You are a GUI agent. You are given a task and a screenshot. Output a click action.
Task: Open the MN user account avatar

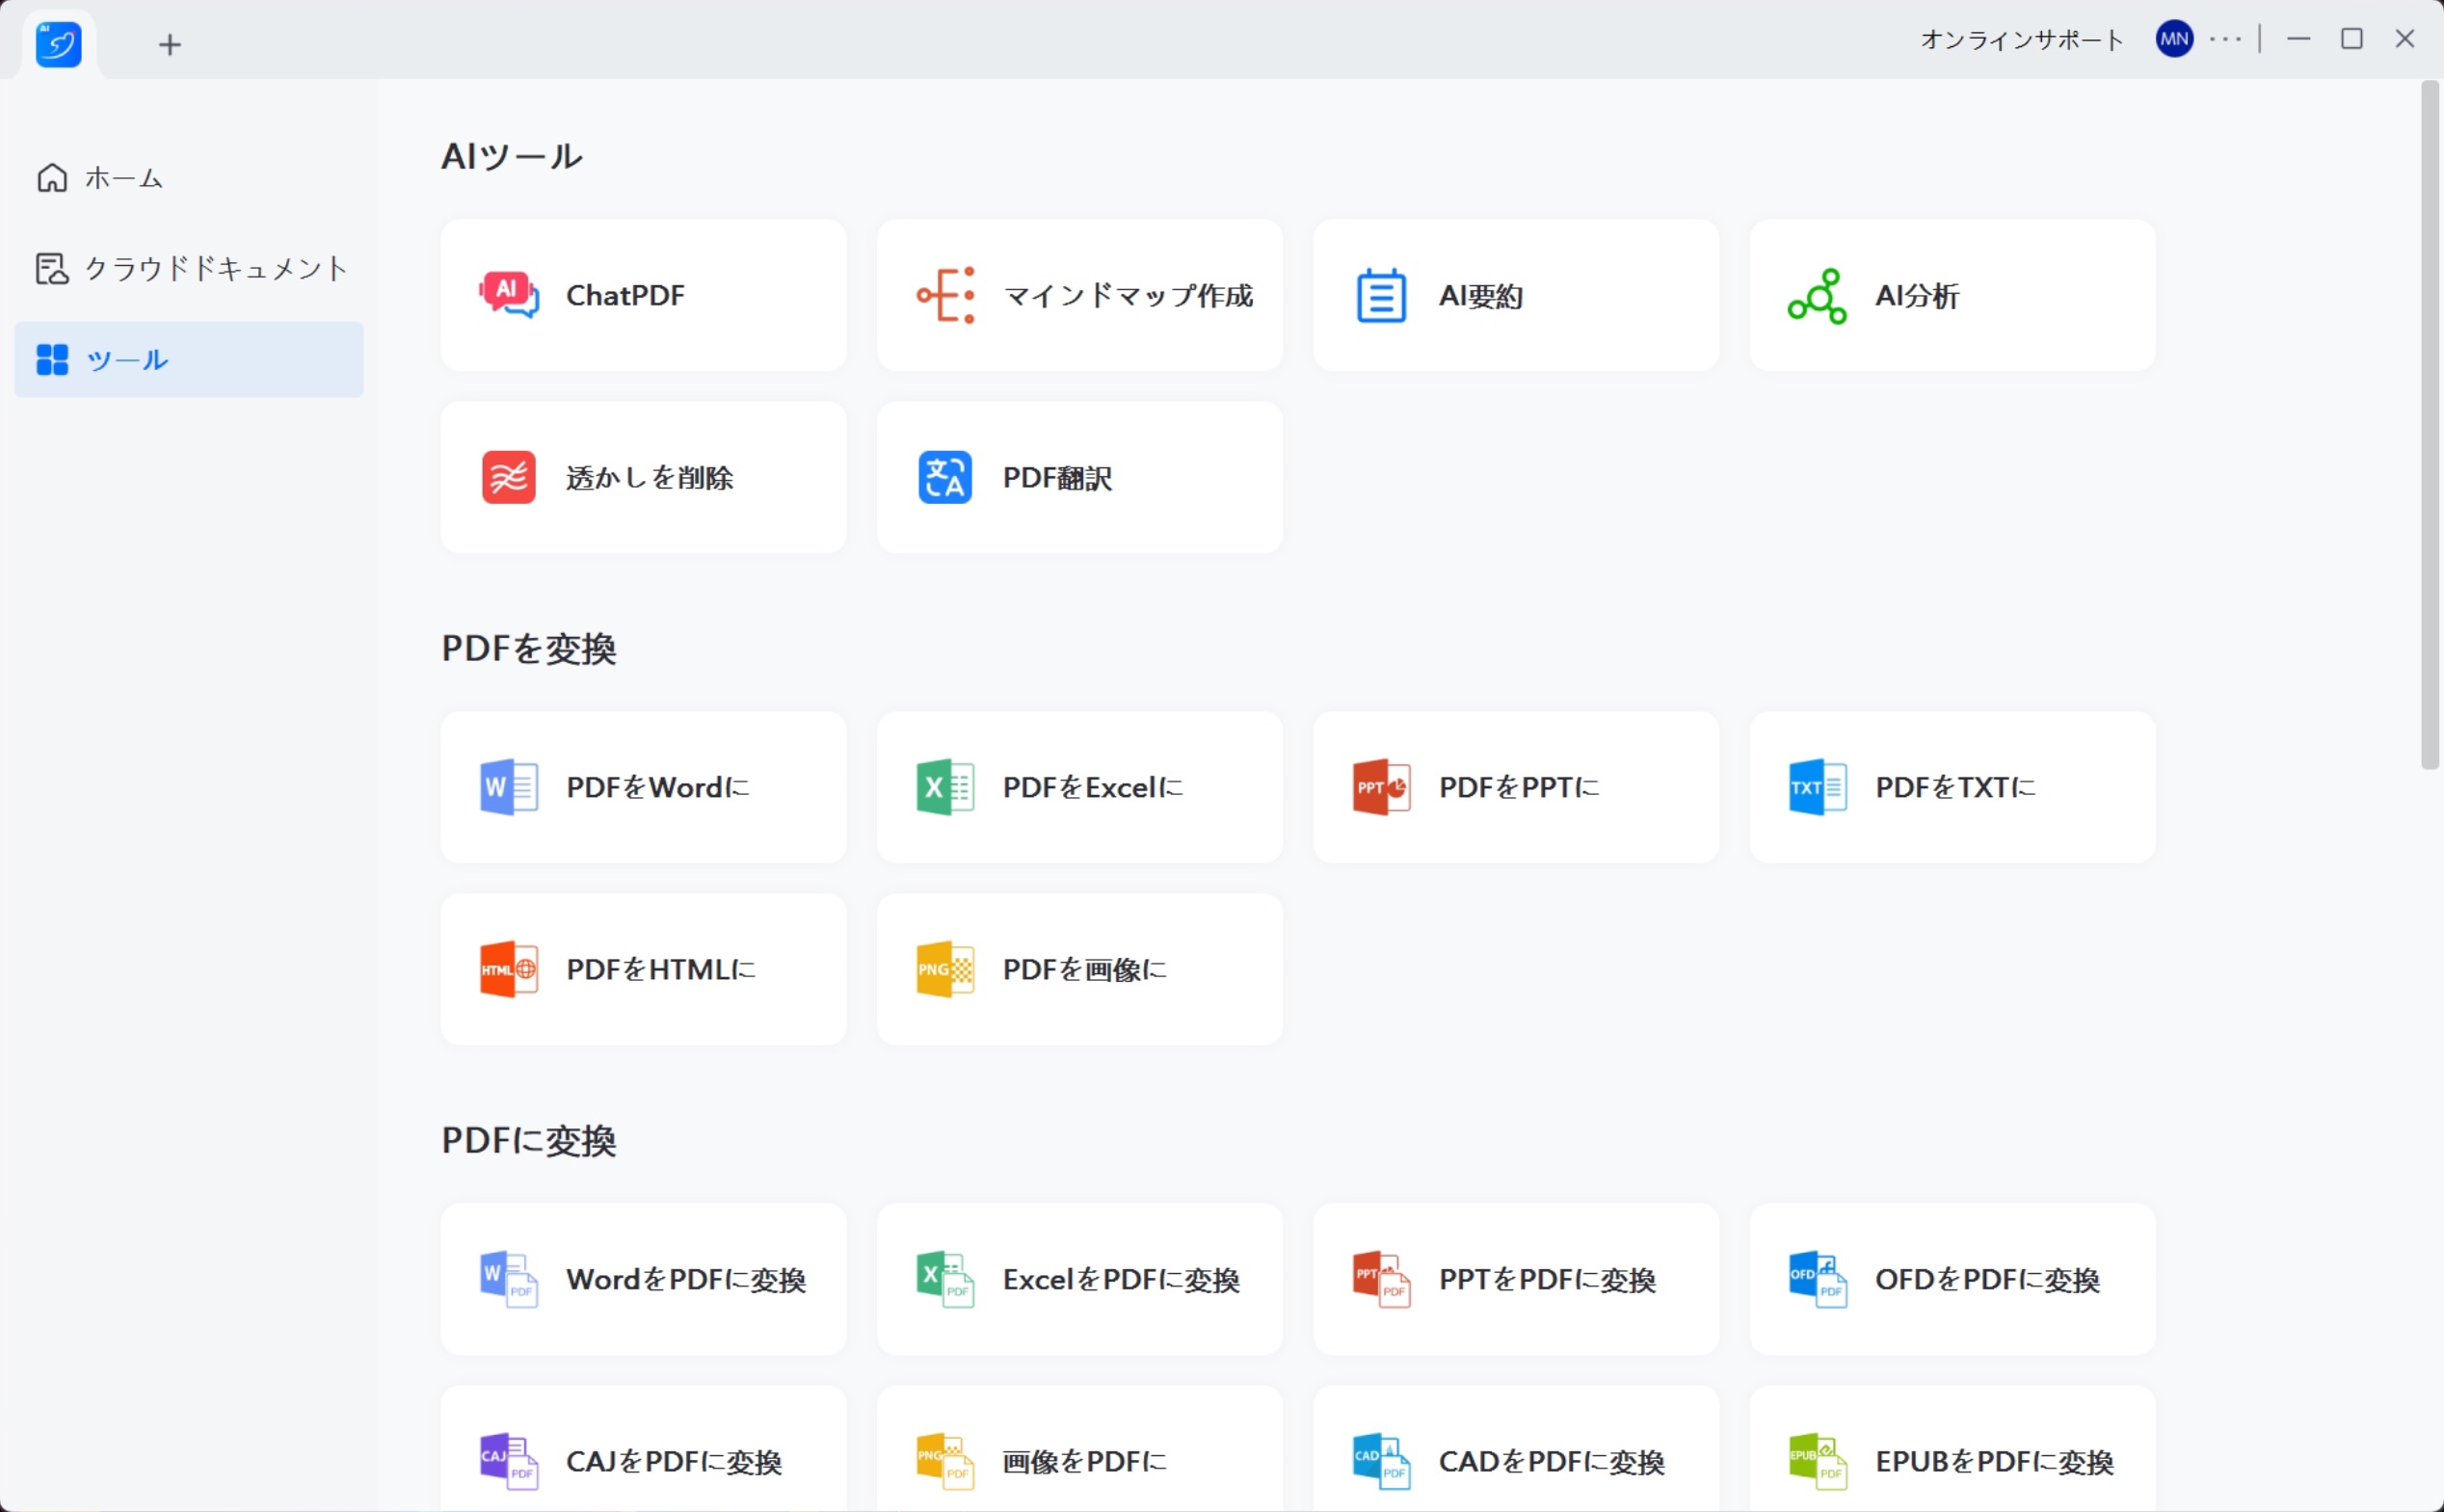[2174, 39]
